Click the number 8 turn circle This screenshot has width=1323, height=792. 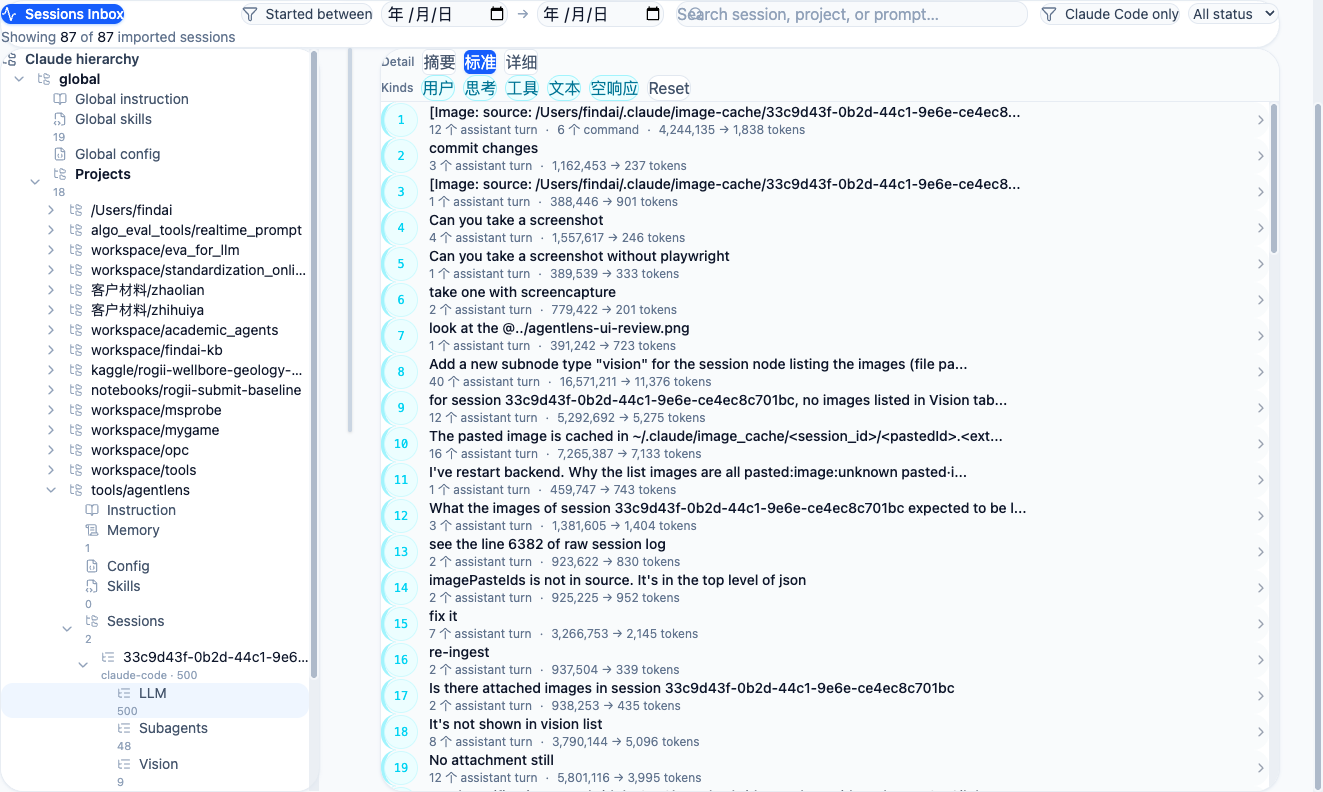tap(401, 372)
